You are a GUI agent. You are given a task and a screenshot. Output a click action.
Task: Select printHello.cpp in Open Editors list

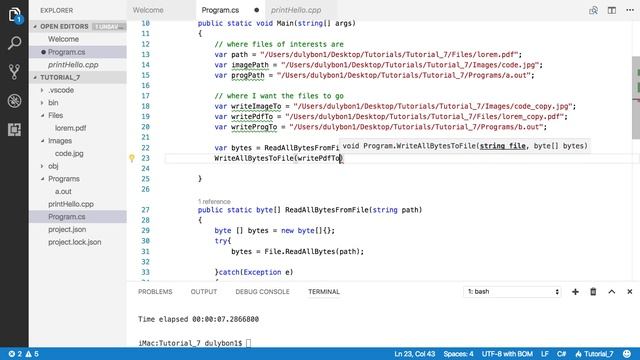pyautogui.click(x=73, y=64)
